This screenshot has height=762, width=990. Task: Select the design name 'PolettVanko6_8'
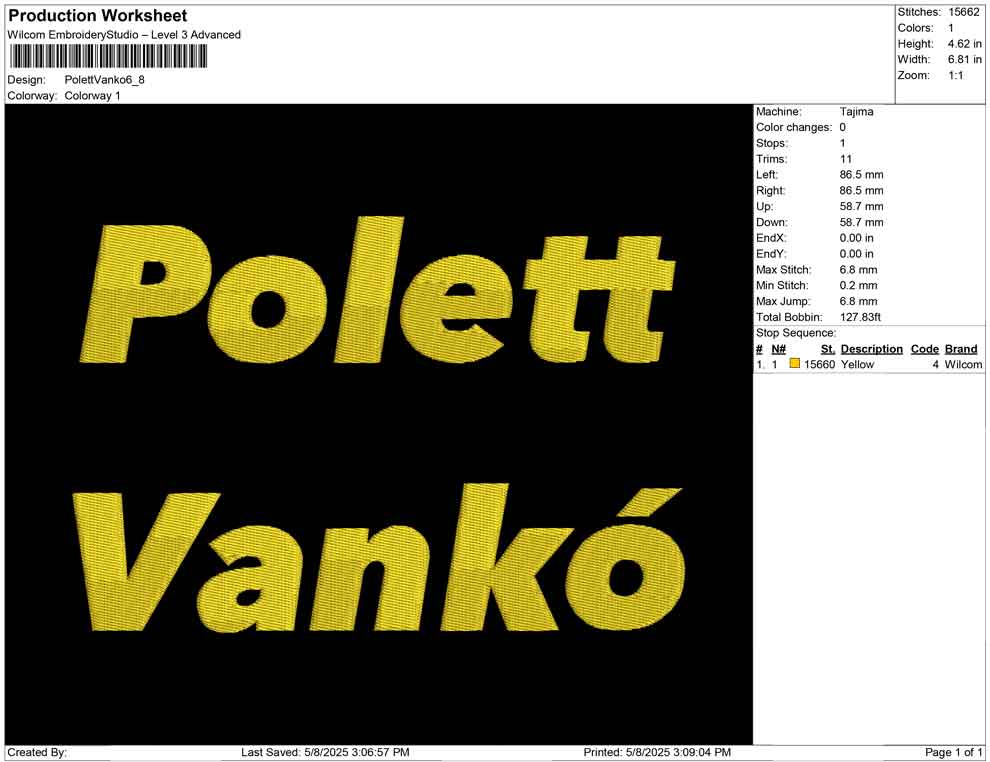pyautogui.click(x=105, y=80)
